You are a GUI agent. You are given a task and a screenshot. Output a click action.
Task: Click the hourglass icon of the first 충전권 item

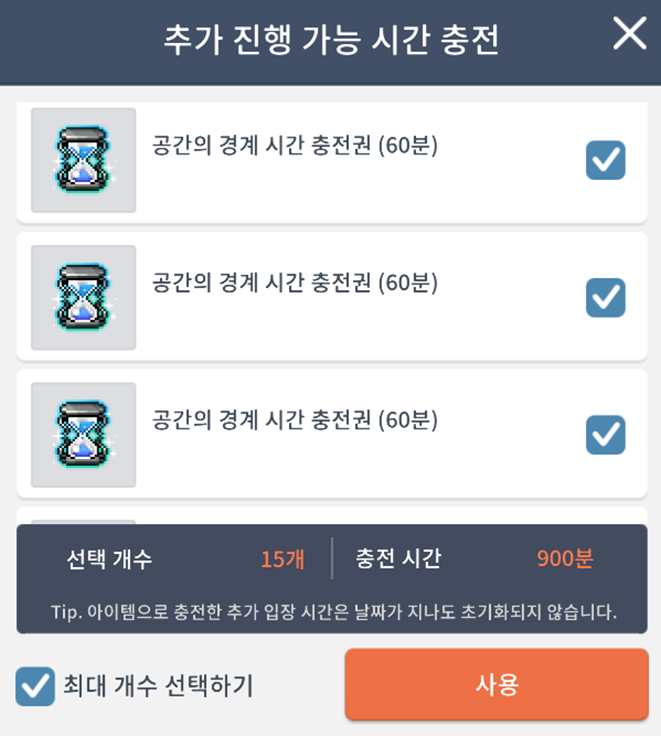(x=83, y=160)
